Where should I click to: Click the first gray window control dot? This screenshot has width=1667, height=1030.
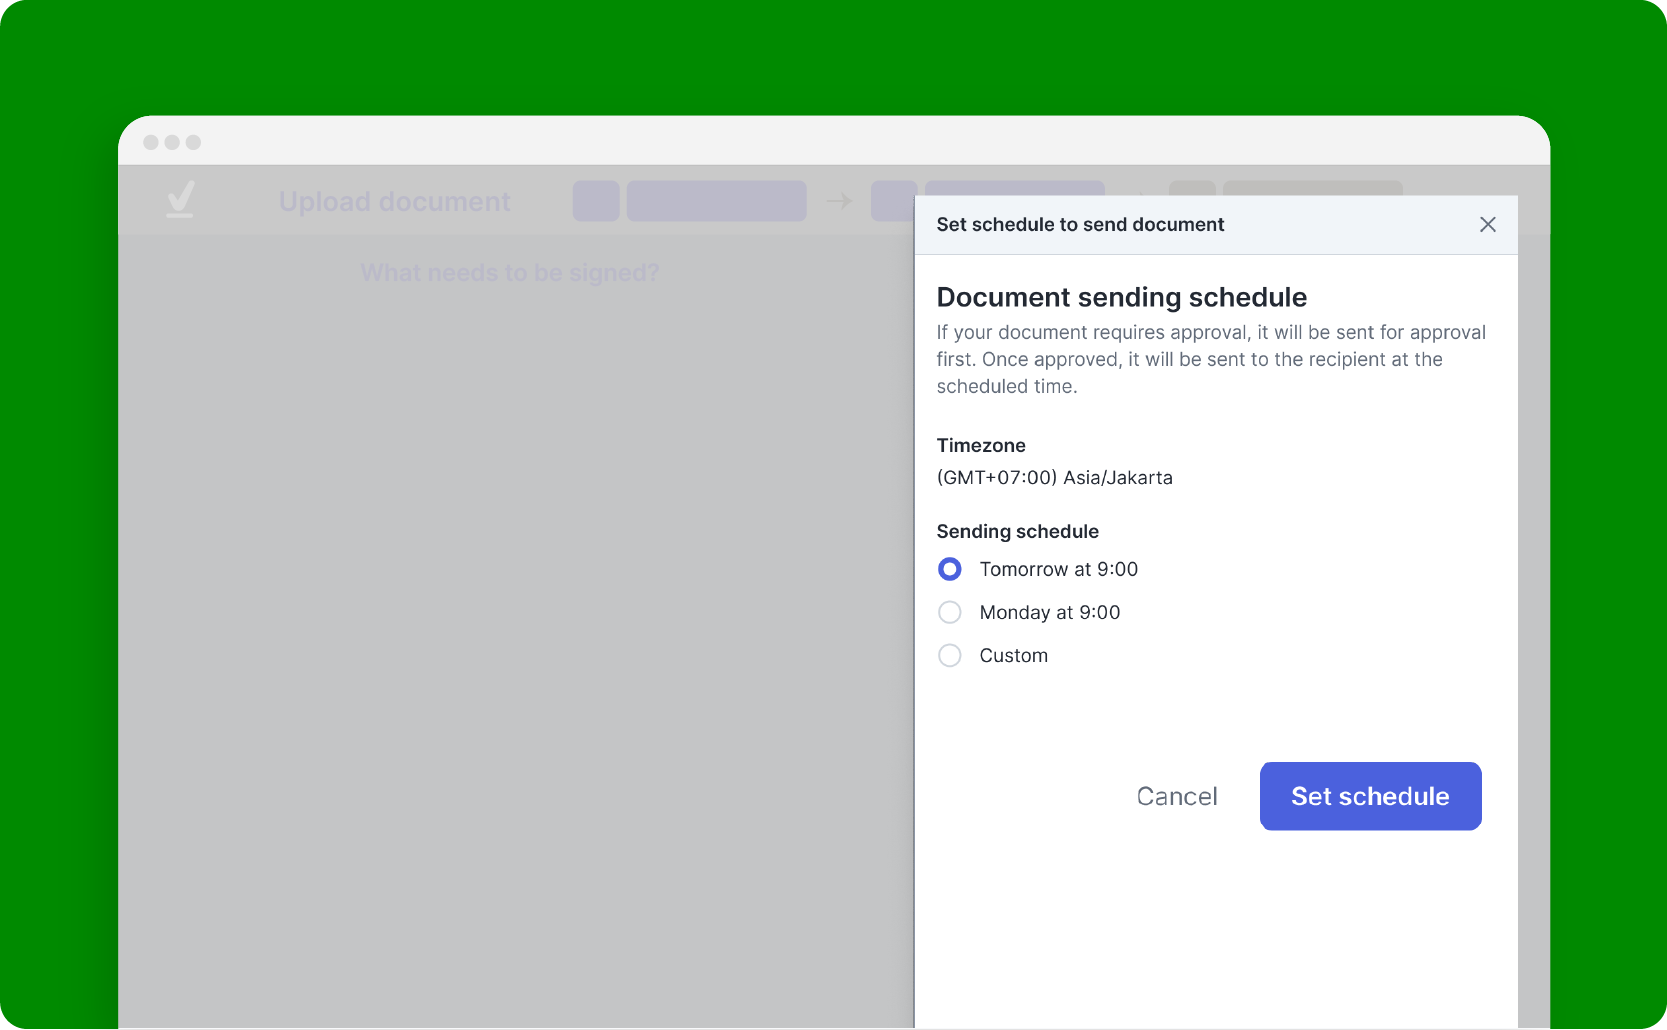151,142
